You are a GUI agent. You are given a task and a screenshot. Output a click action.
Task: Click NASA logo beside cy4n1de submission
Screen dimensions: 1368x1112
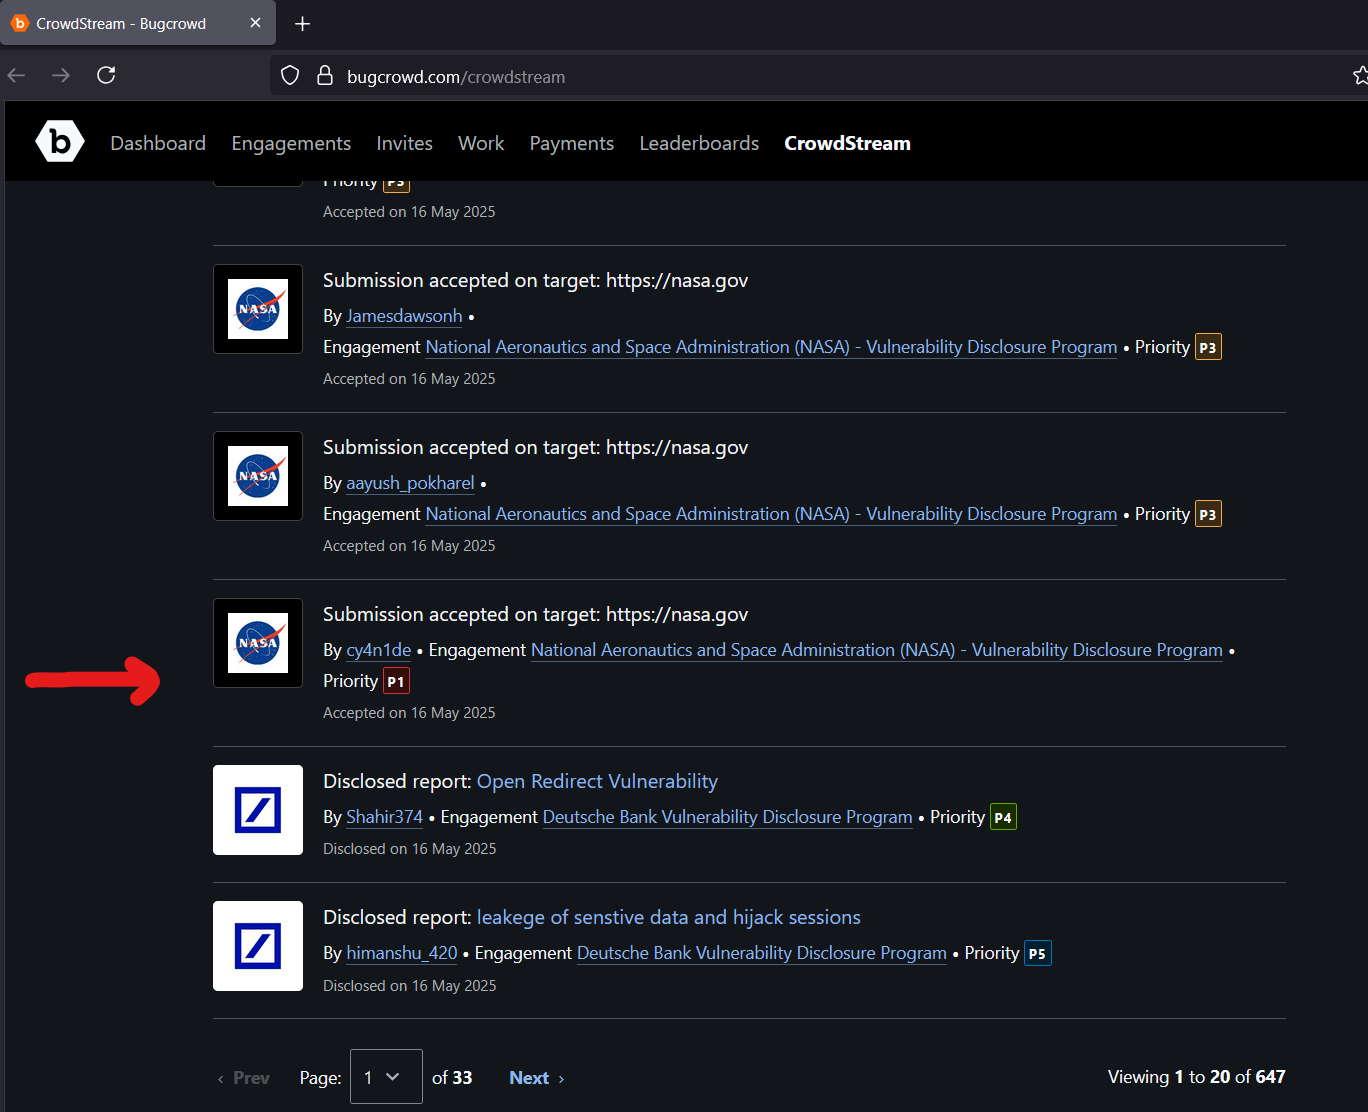coord(258,643)
